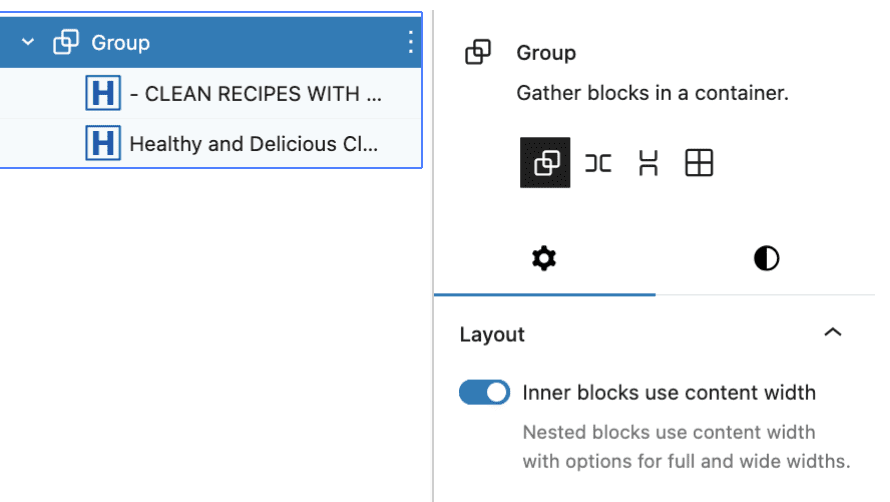This screenshot has height=502, width=890.
Task: Open Group options three-dot menu
Action: coord(410,43)
